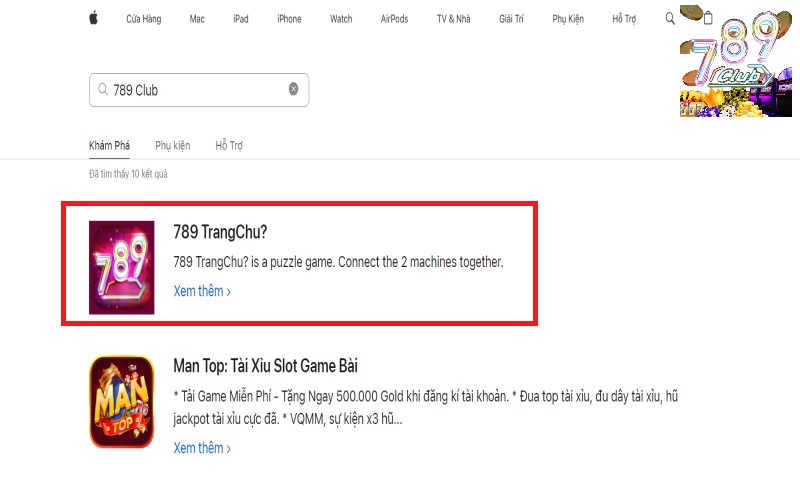Open the Mac menu item

click(x=197, y=19)
